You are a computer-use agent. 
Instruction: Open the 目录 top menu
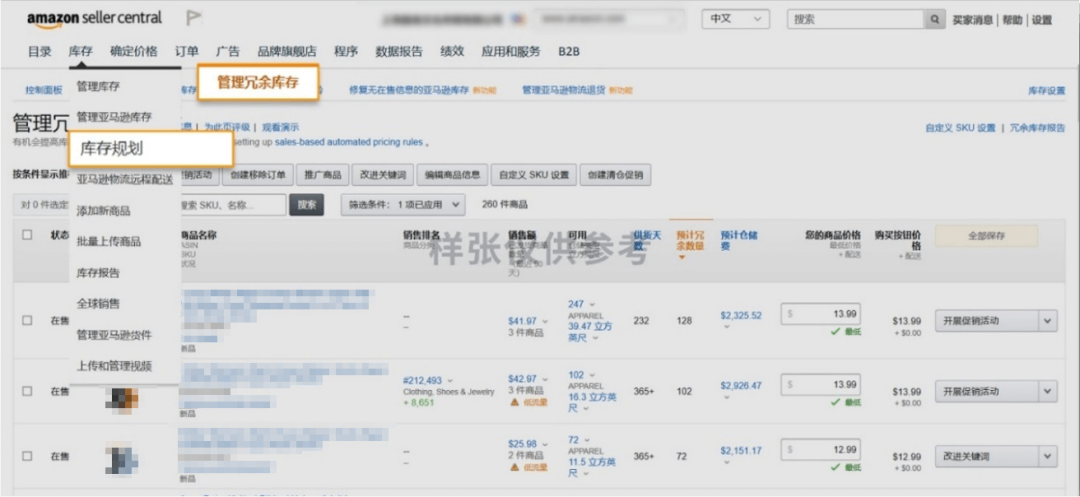click(39, 52)
